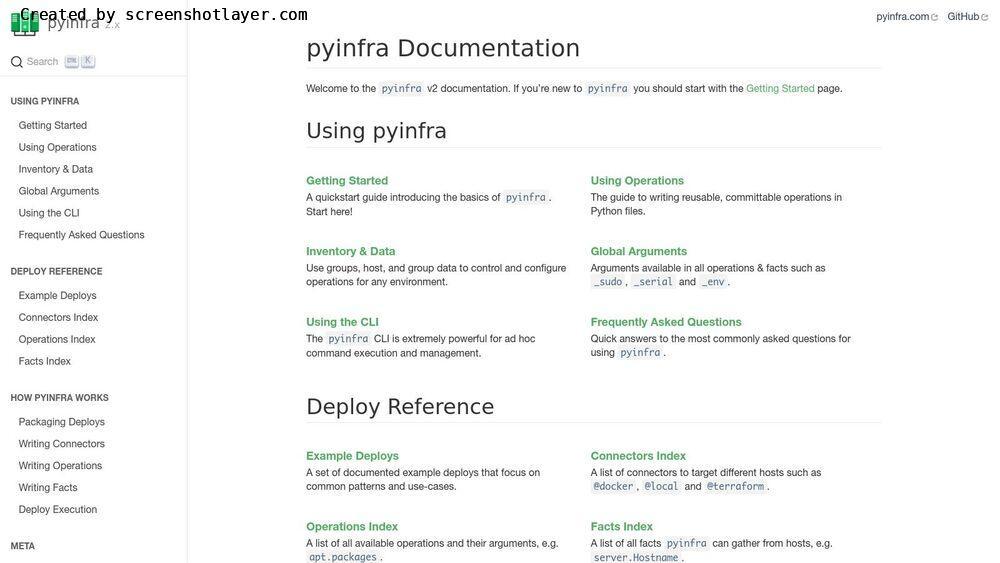
Task: Open Writing Connectors sidebar item
Action: point(61,444)
